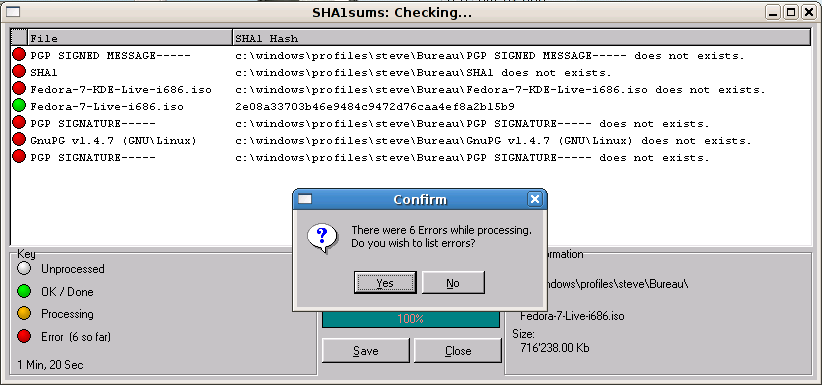The image size is (822, 385).
Task: Sort by the File column header
Action: pyautogui.click(x=129, y=38)
